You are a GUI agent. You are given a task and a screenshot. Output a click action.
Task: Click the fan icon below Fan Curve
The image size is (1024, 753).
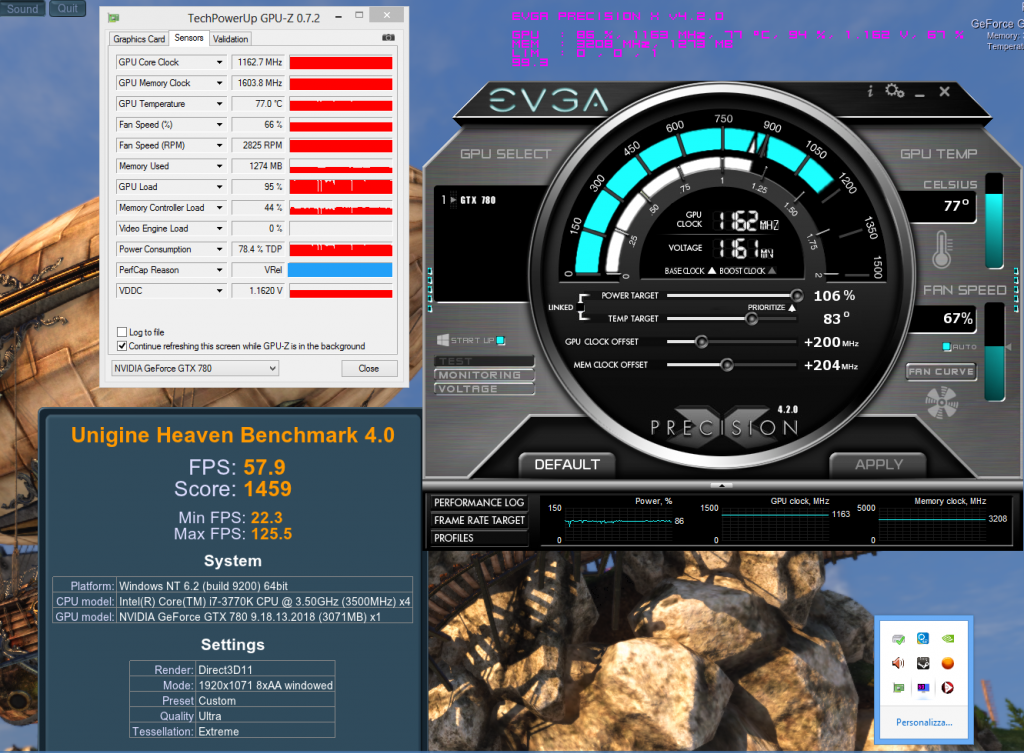click(939, 404)
